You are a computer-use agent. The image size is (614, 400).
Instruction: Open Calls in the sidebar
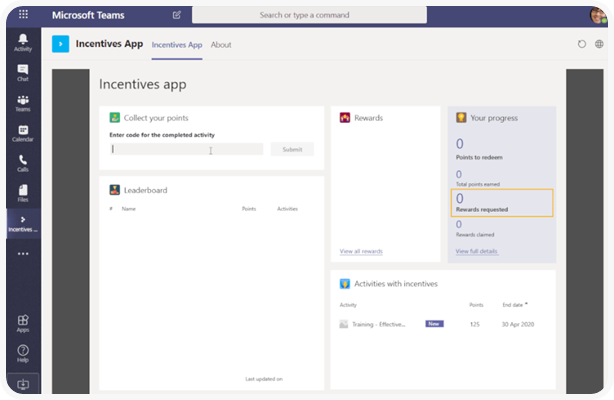coord(22,162)
